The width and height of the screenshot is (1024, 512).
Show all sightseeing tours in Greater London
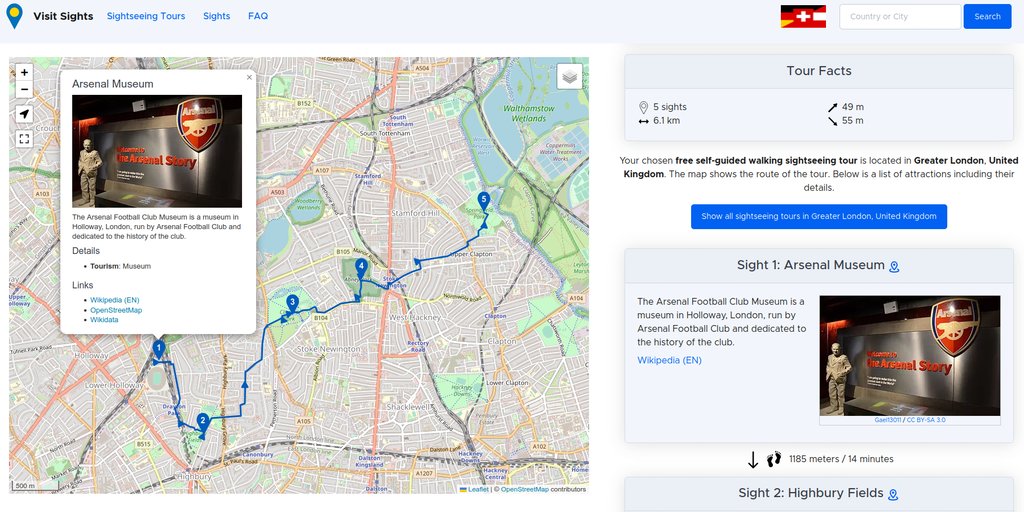(818, 216)
